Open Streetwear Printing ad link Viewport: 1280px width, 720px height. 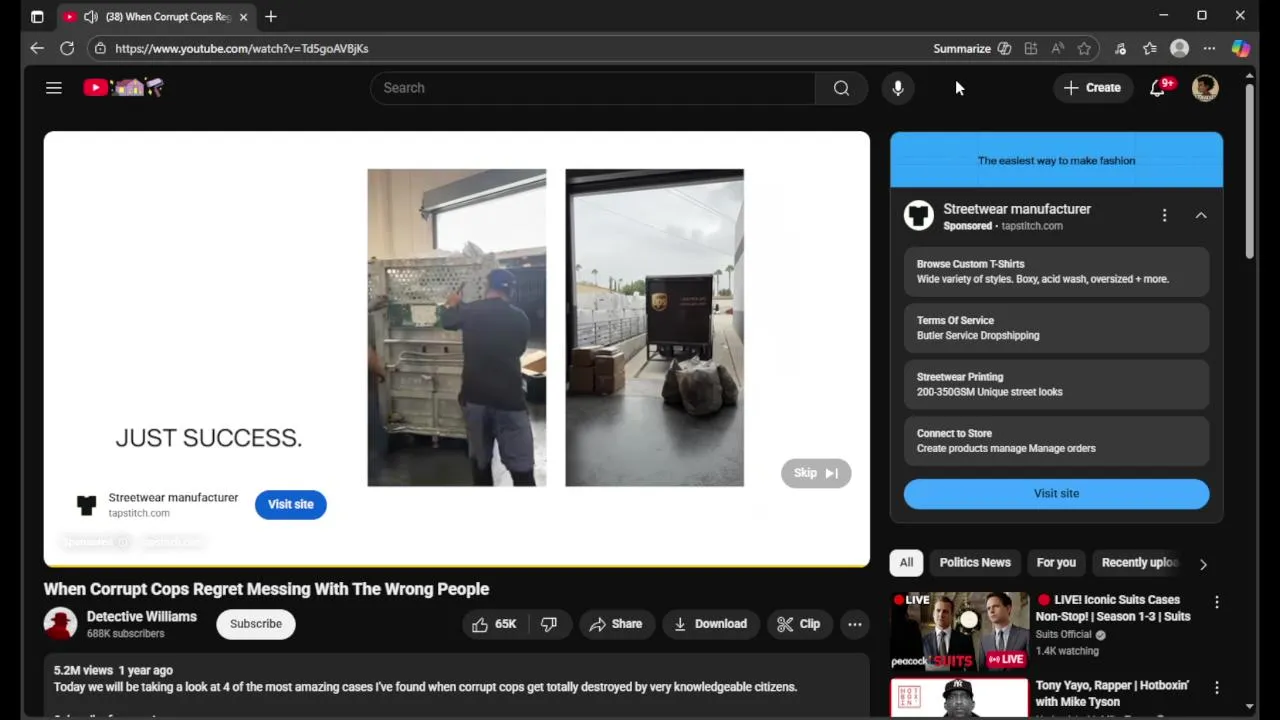coord(1057,384)
